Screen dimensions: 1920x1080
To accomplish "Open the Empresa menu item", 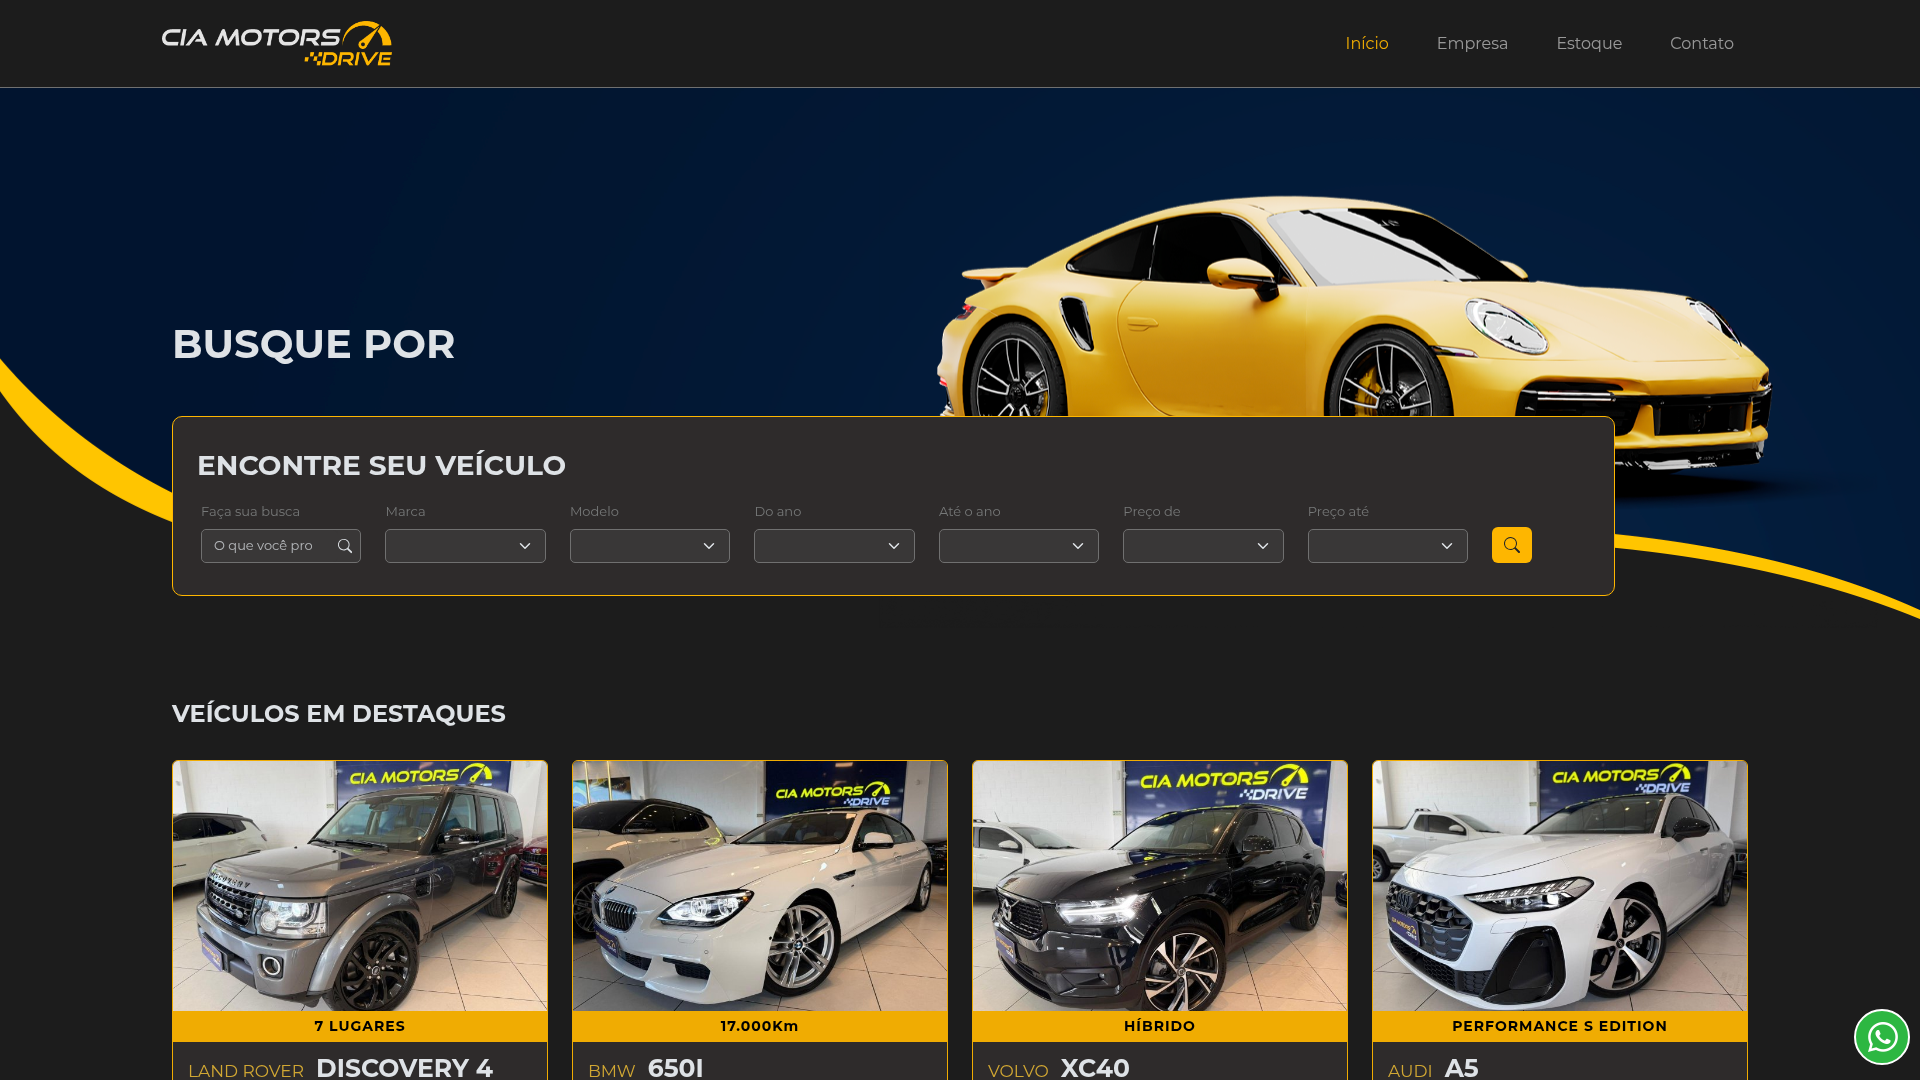I will [1472, 43].
